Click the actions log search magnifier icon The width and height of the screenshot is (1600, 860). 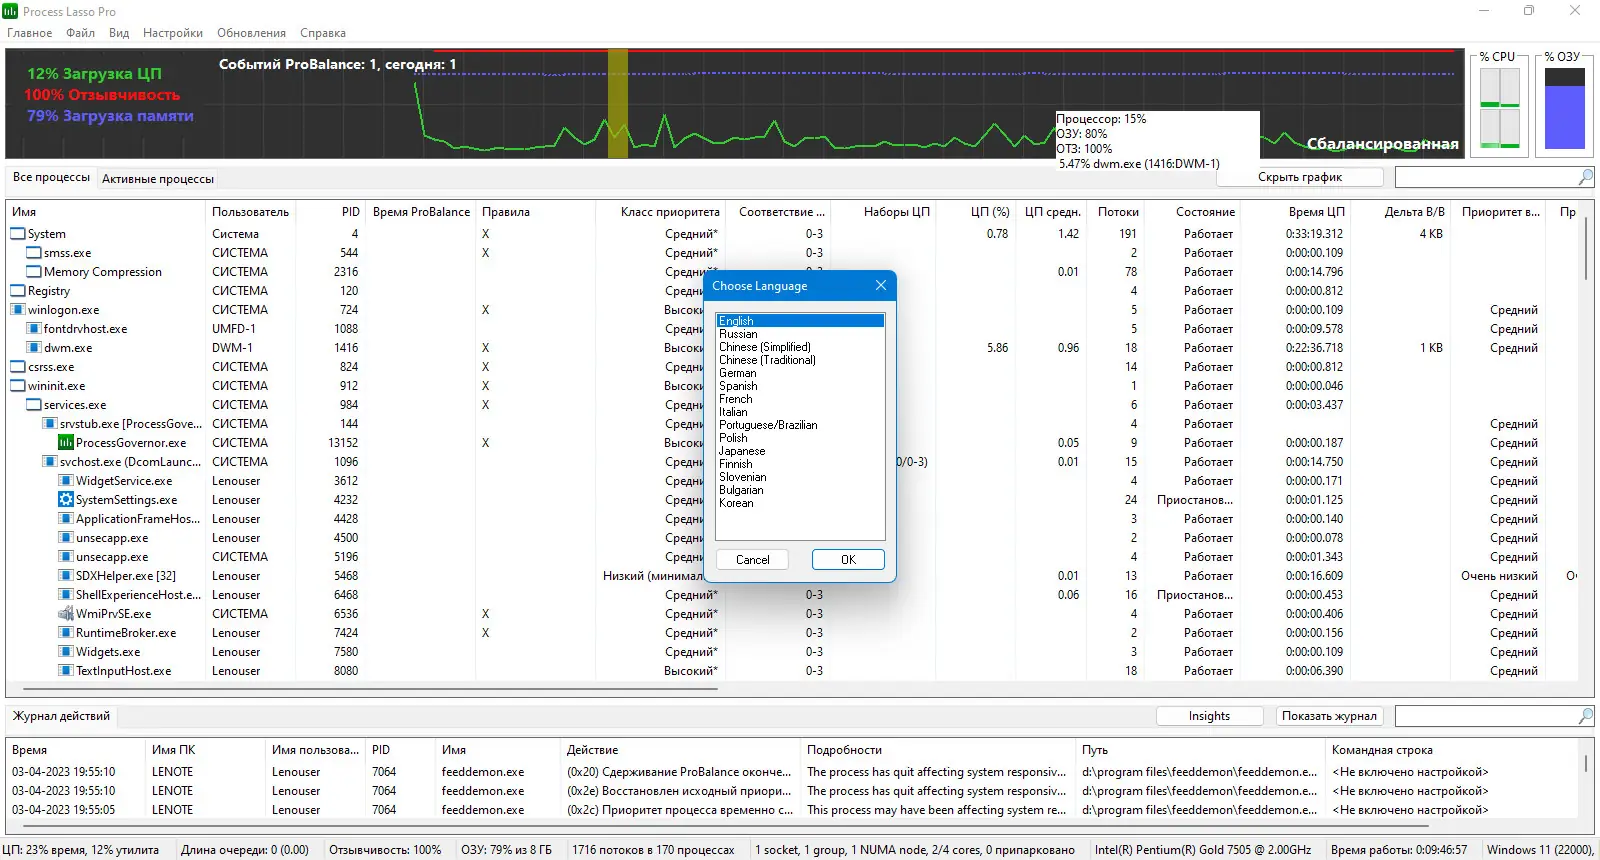[x=1585, y=716]
